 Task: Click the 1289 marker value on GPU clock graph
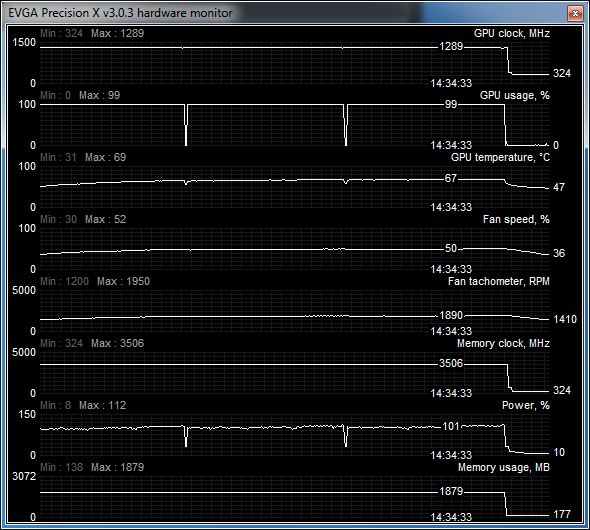[451, 47]
